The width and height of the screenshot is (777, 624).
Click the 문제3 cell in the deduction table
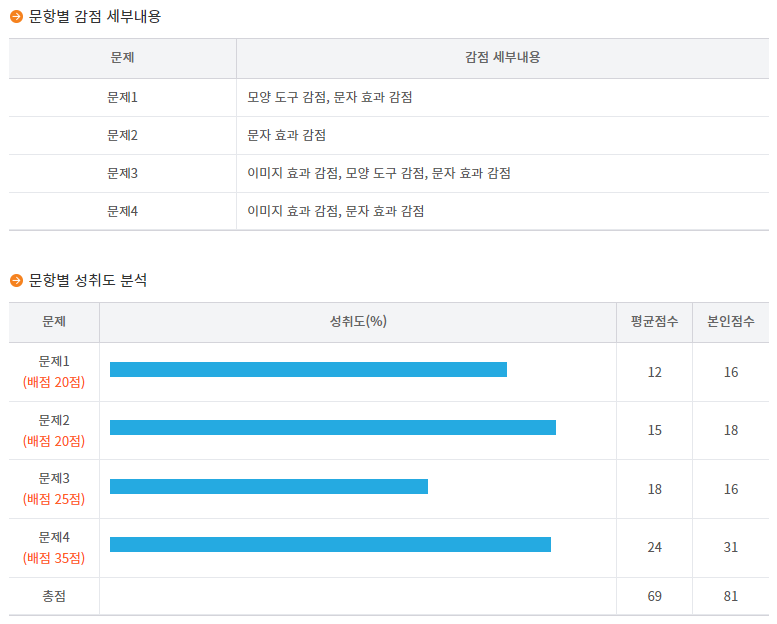(x=122, y=173)
